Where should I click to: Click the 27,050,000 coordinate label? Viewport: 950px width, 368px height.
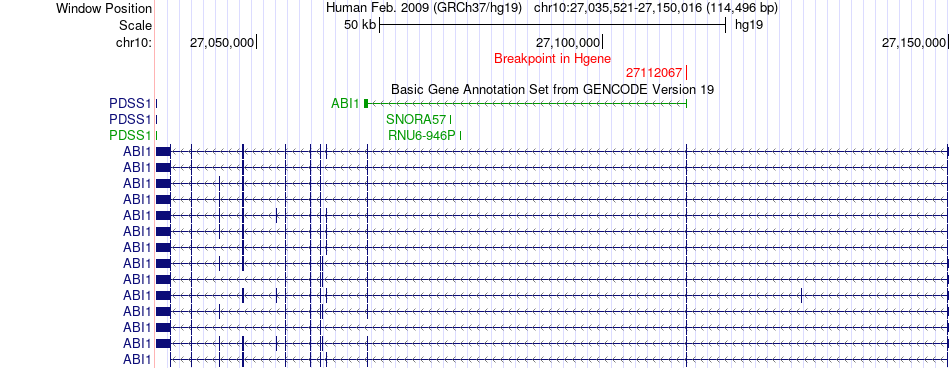pos(222,42)
